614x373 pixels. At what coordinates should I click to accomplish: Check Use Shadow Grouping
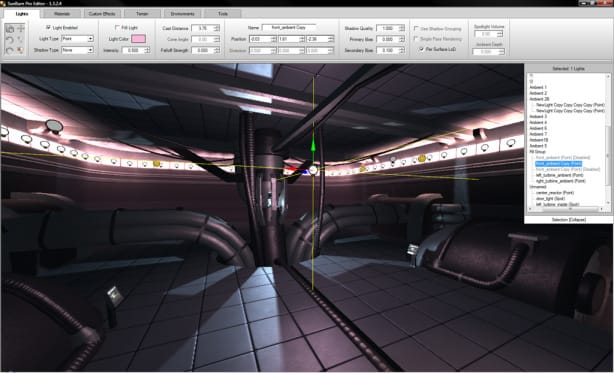[416, 28]
